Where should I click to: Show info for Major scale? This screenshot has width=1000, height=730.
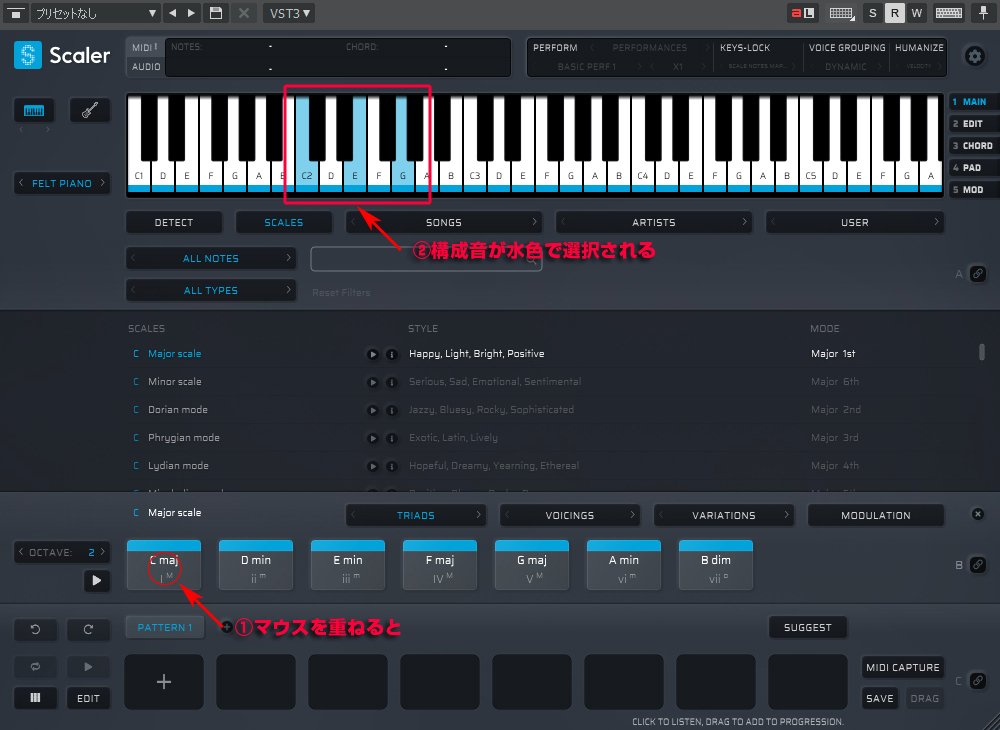392,354
